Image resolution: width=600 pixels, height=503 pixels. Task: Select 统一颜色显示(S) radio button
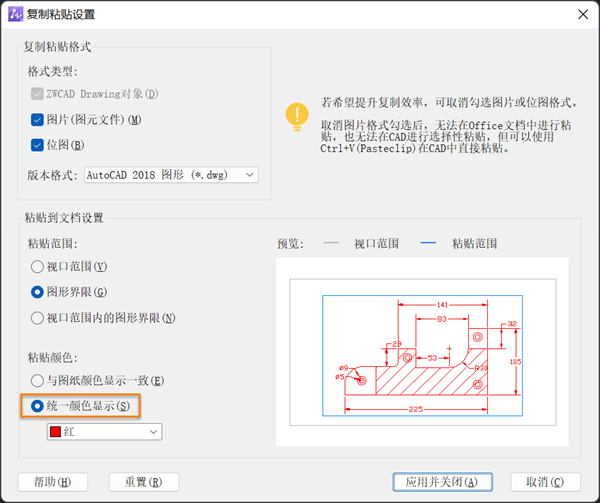point(37,406)
